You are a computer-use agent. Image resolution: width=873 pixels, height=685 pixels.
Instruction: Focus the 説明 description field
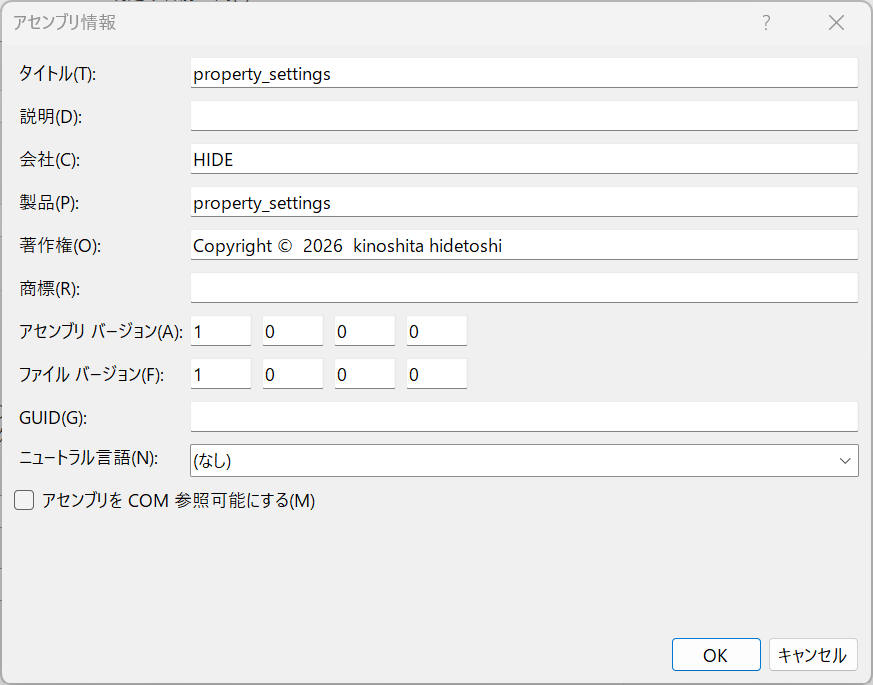524,116
